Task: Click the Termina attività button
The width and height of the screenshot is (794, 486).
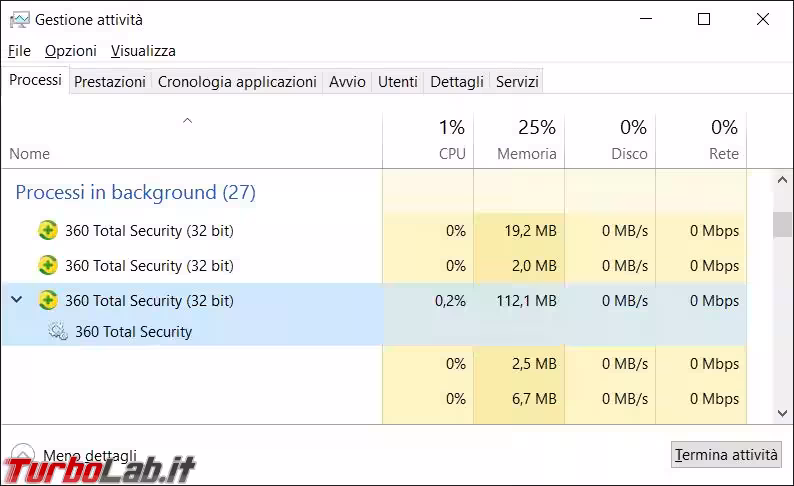Action: [x=726, y=455]
